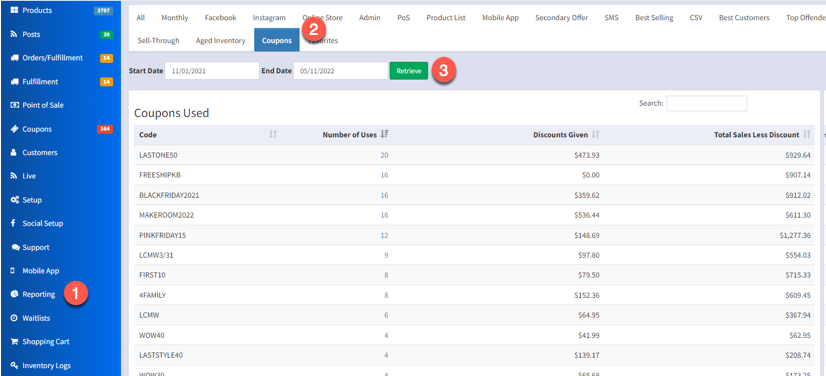Focus the Coupons Used search box
Image resolution: width=826 pixels, height=376 pixels.
pos(706,103)
